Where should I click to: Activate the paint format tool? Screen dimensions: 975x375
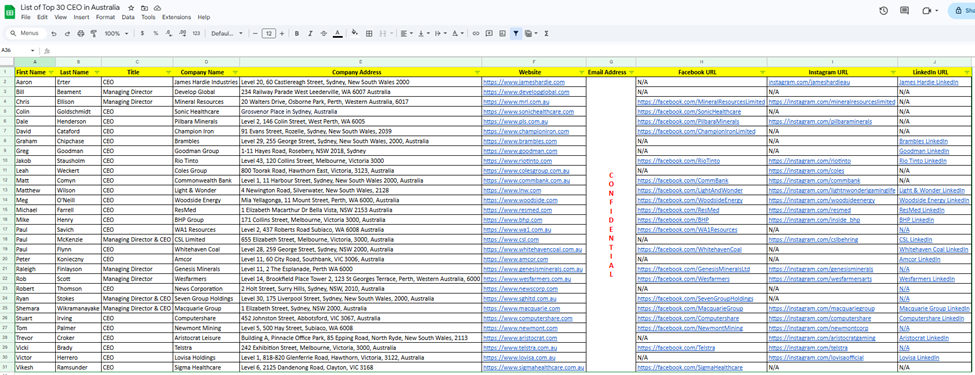93,33
